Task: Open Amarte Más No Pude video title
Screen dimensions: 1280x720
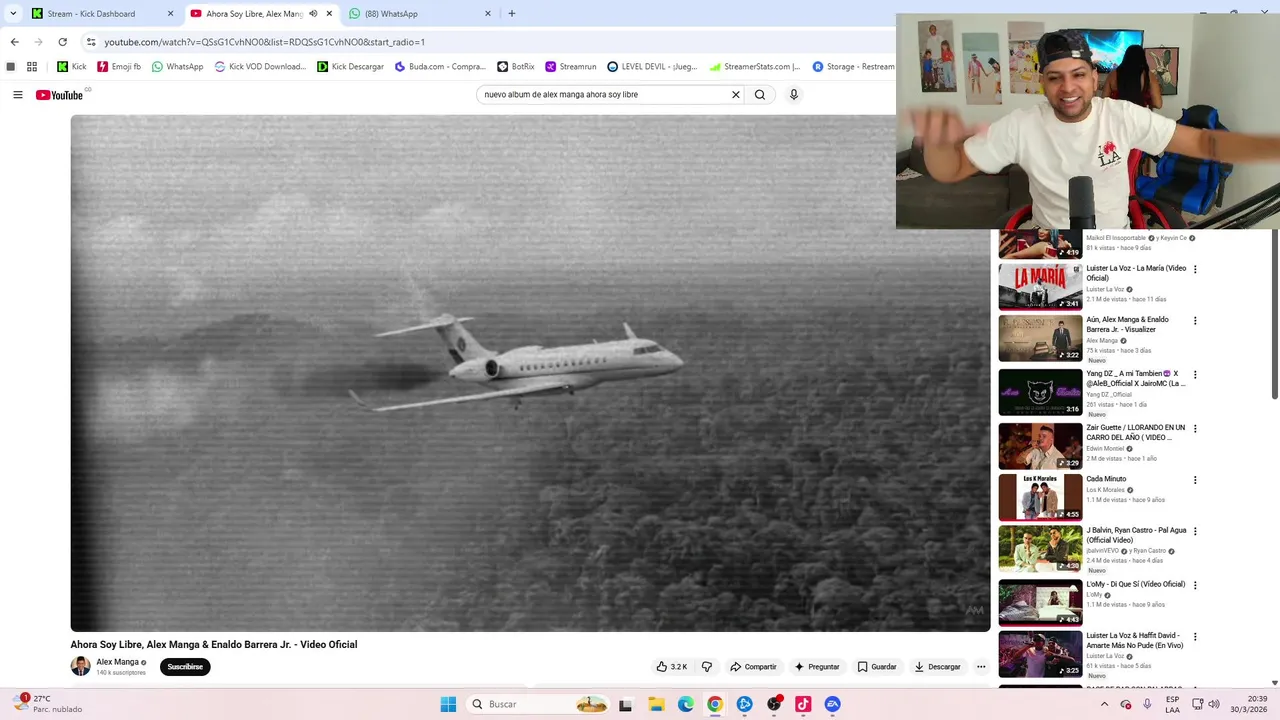Action: [x=1135, y=641]
